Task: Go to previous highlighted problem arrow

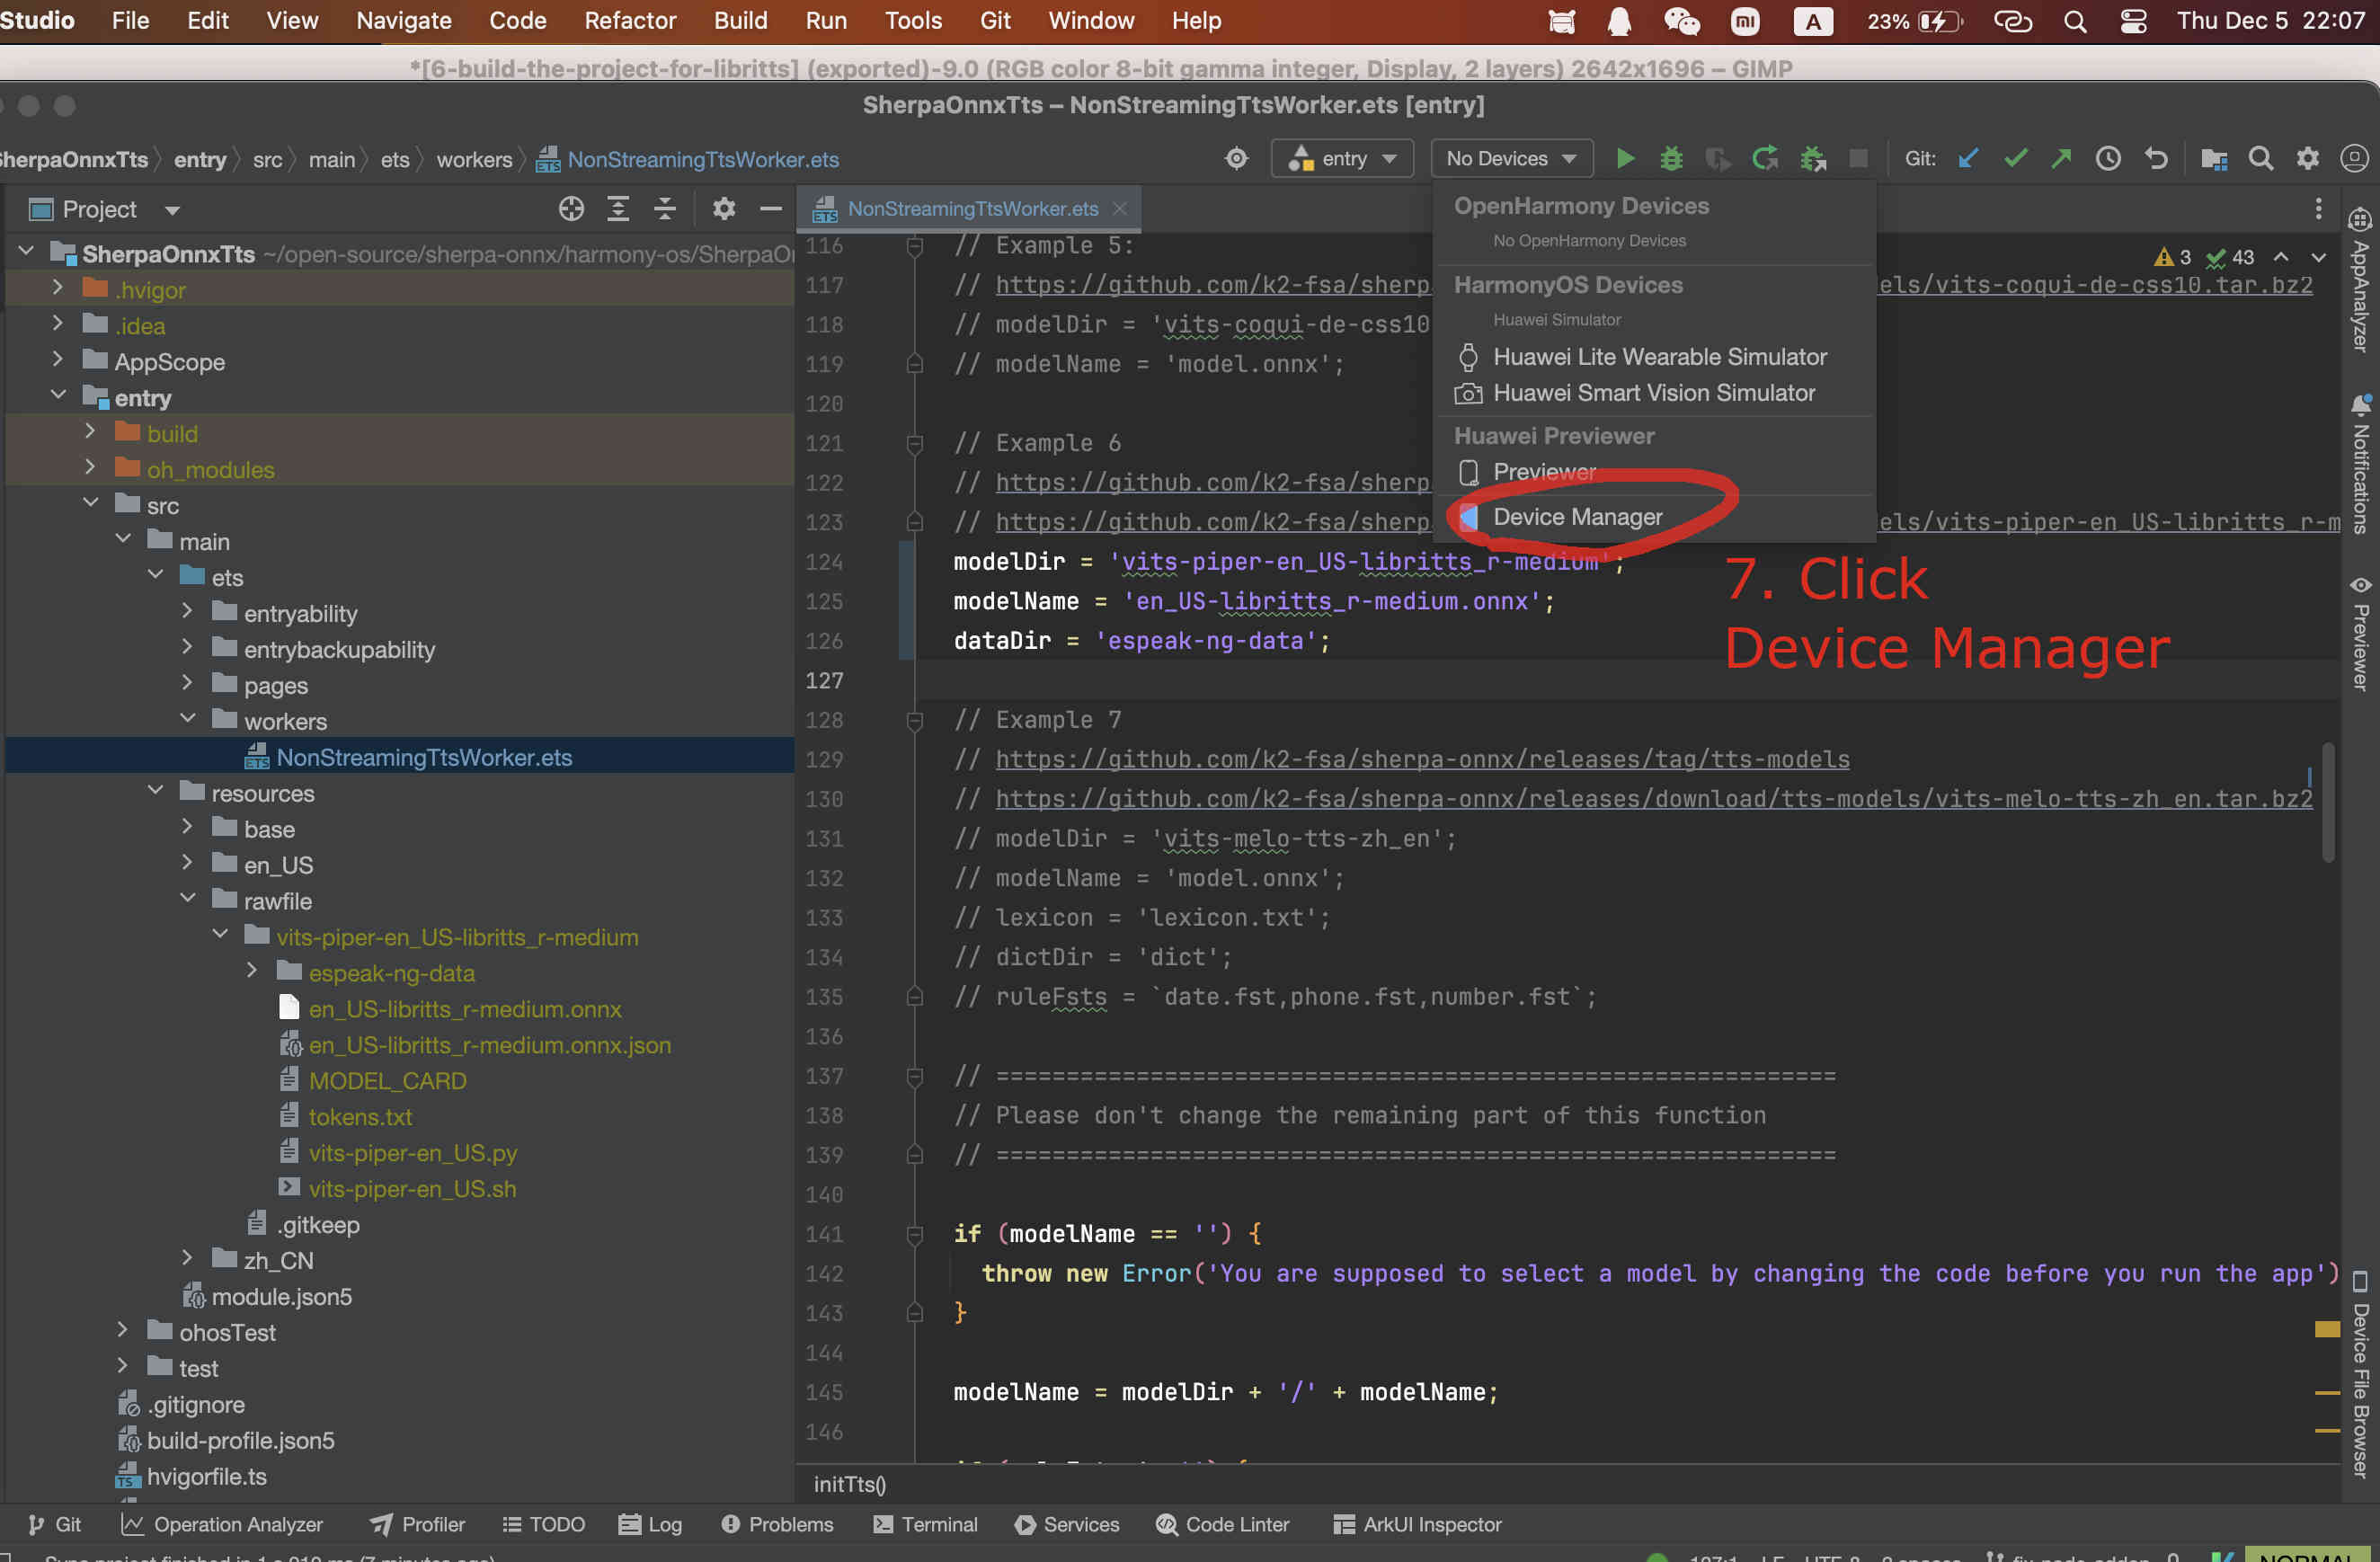Action: [2281, 257]
